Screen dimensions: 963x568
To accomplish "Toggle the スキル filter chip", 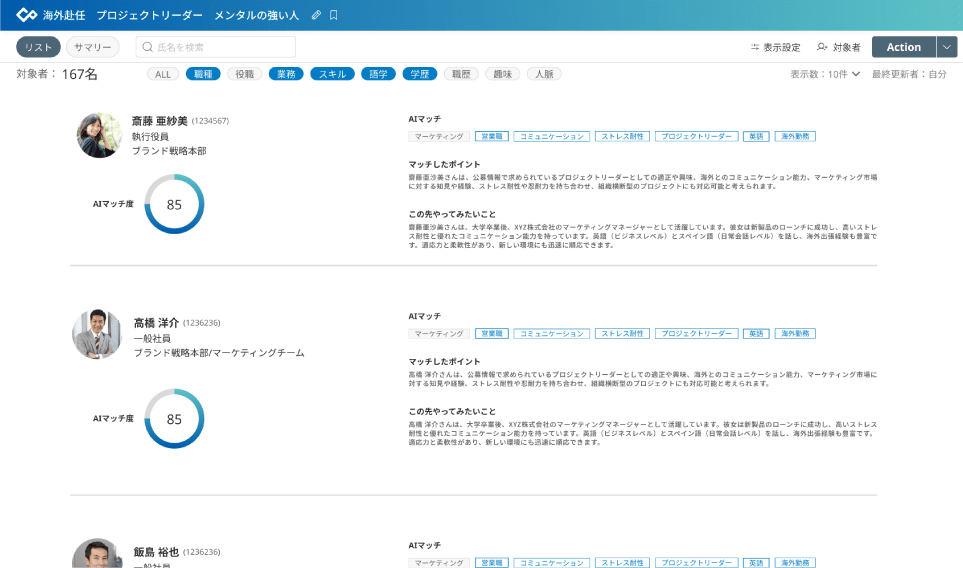I will pos(332,74).
